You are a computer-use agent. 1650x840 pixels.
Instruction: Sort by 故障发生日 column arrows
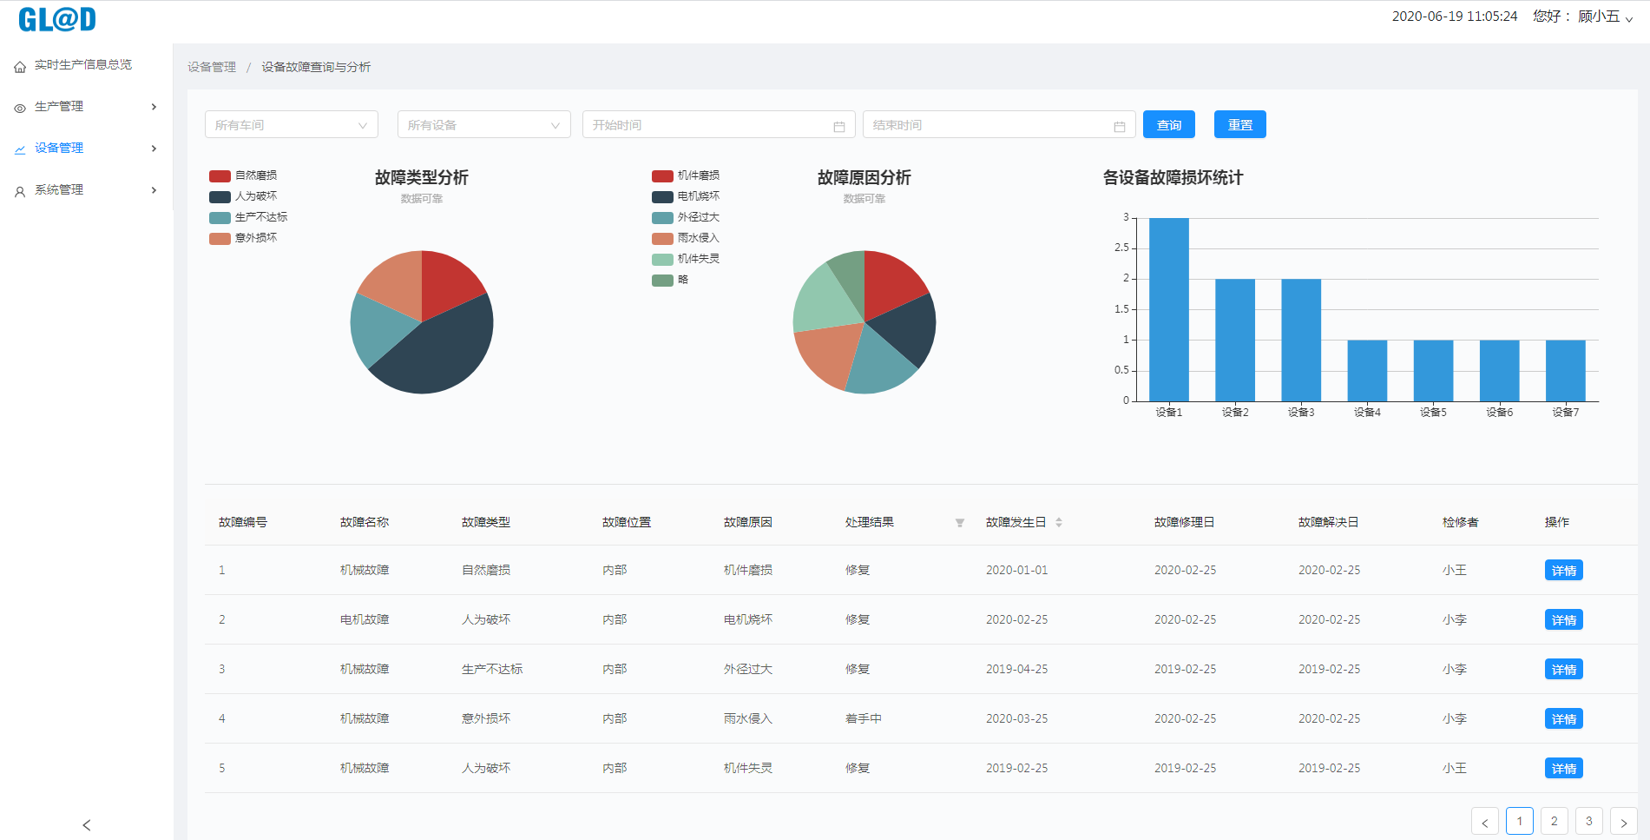point(1059,523)
